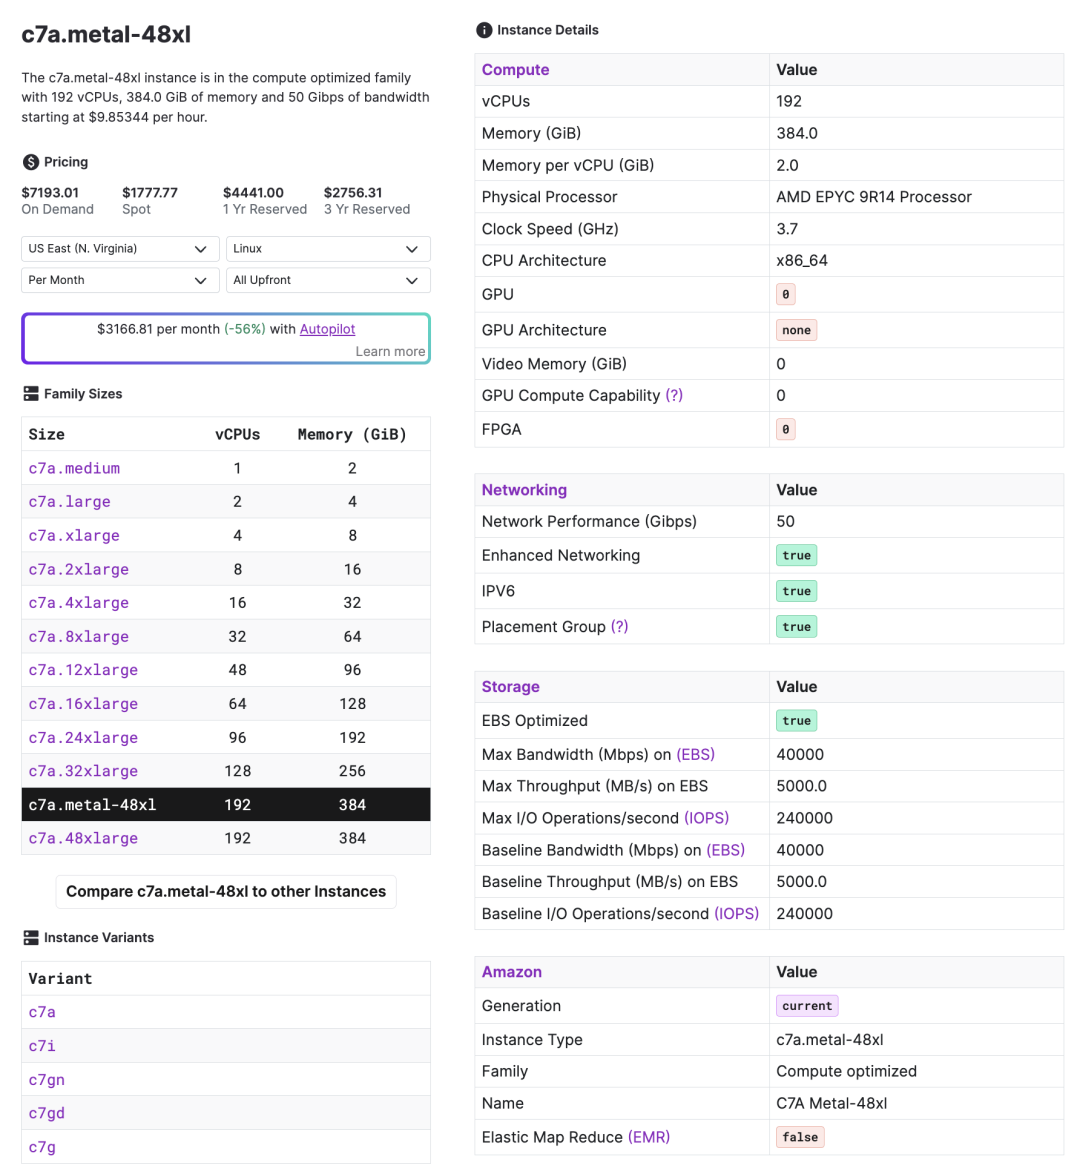Click the EBS link beside Max Bandwidth
The width and height of the screenshot is (1080, 1171).
pos(696,755)
